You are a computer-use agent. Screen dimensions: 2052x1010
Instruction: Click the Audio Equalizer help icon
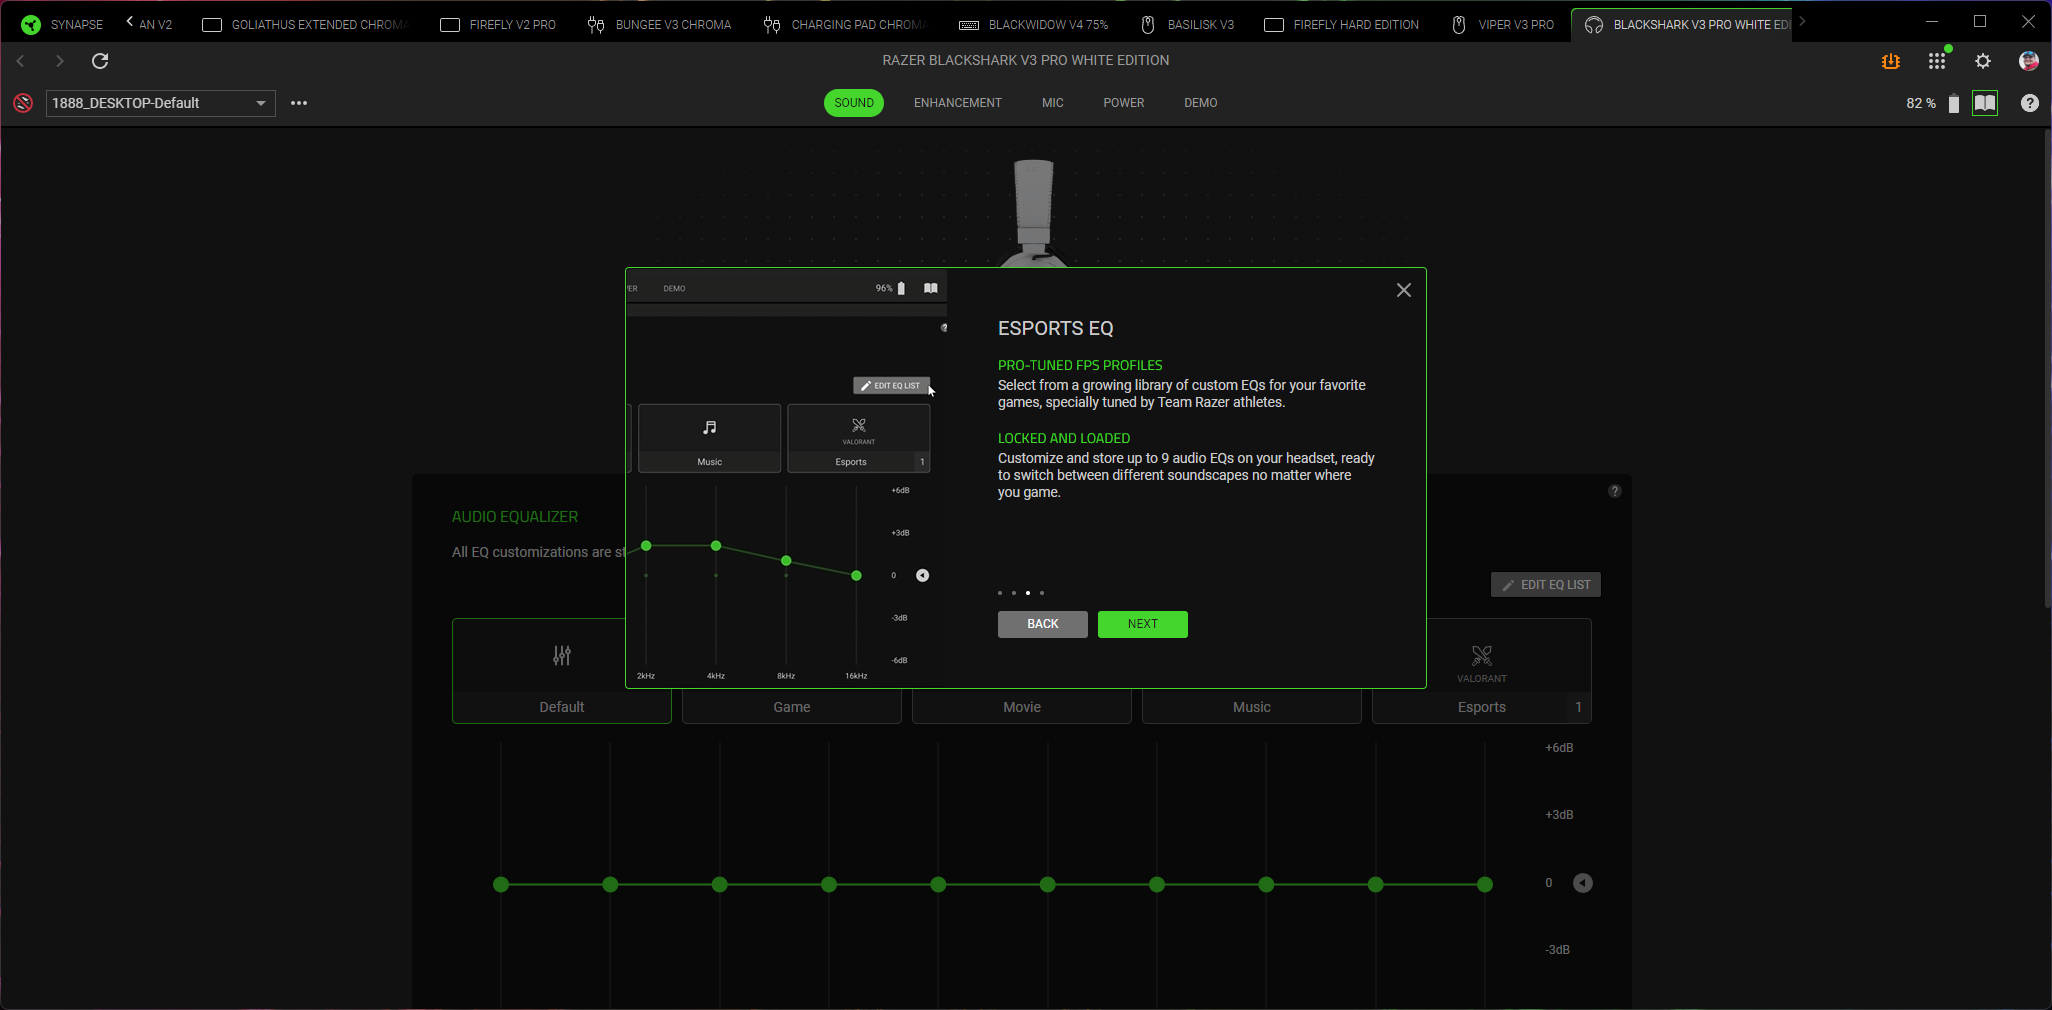1614,491
